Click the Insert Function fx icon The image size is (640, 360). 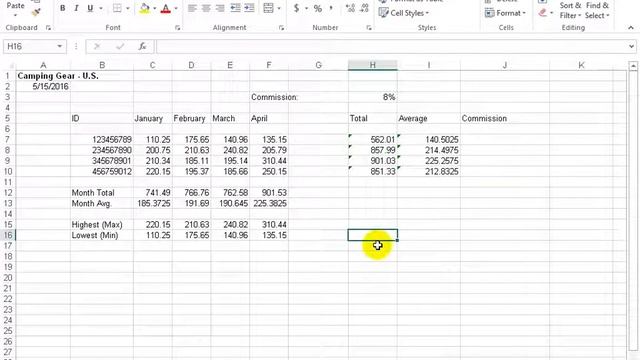click(x=142, y=46)
